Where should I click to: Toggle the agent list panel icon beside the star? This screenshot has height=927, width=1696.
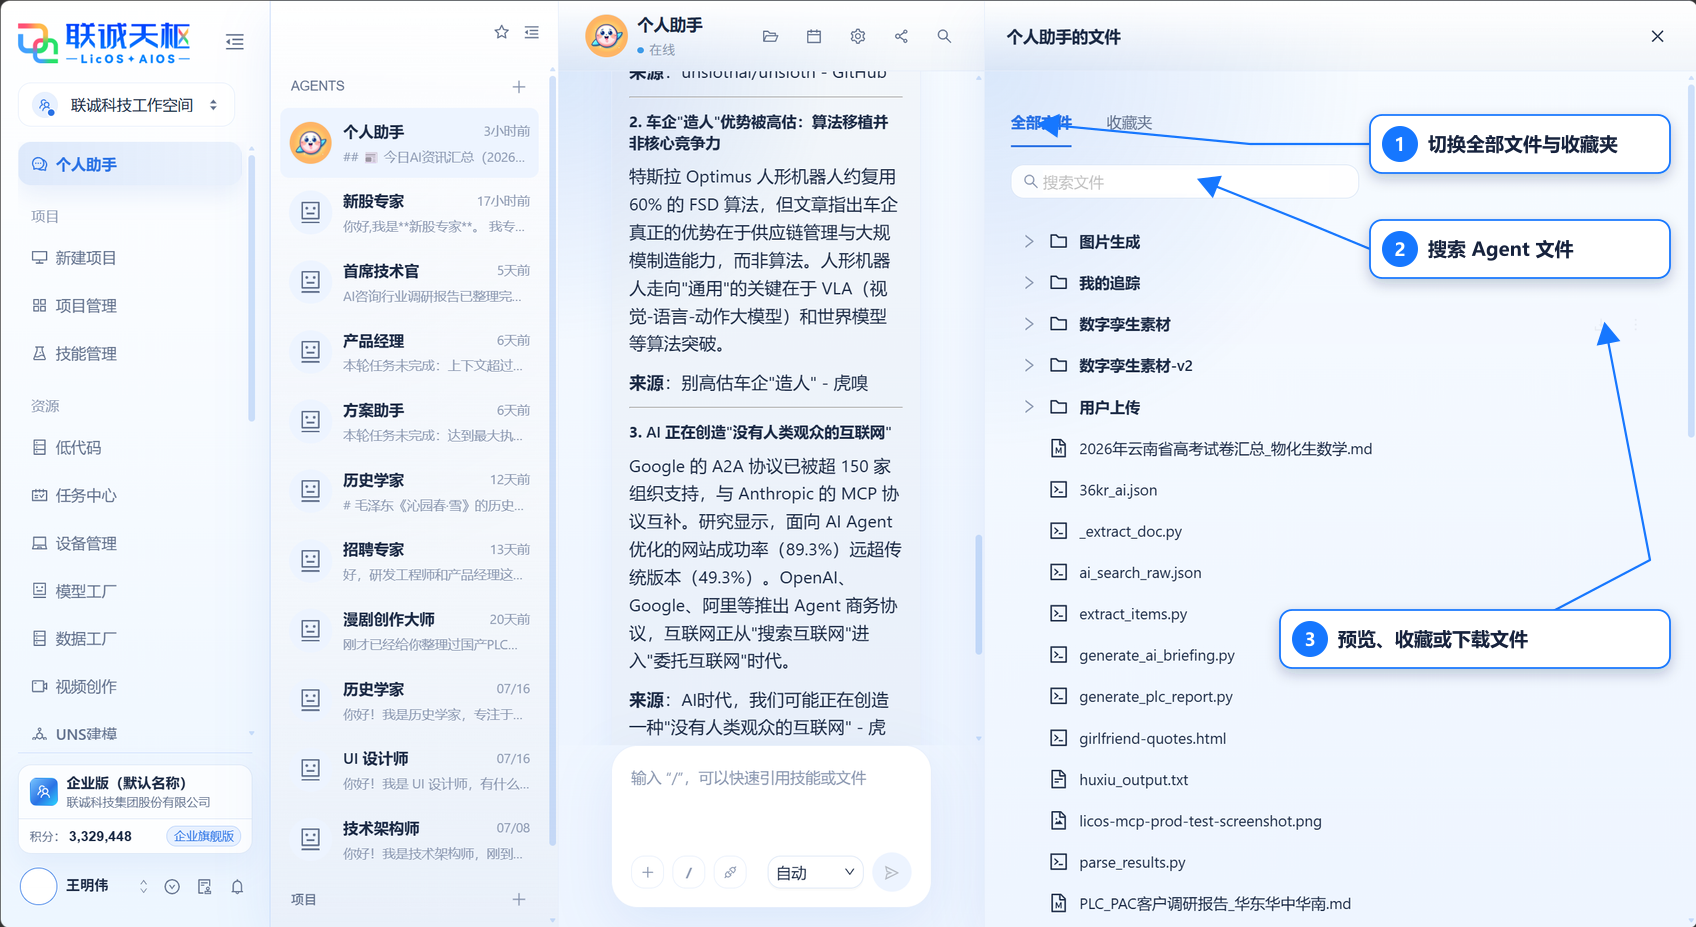[532, 32]
